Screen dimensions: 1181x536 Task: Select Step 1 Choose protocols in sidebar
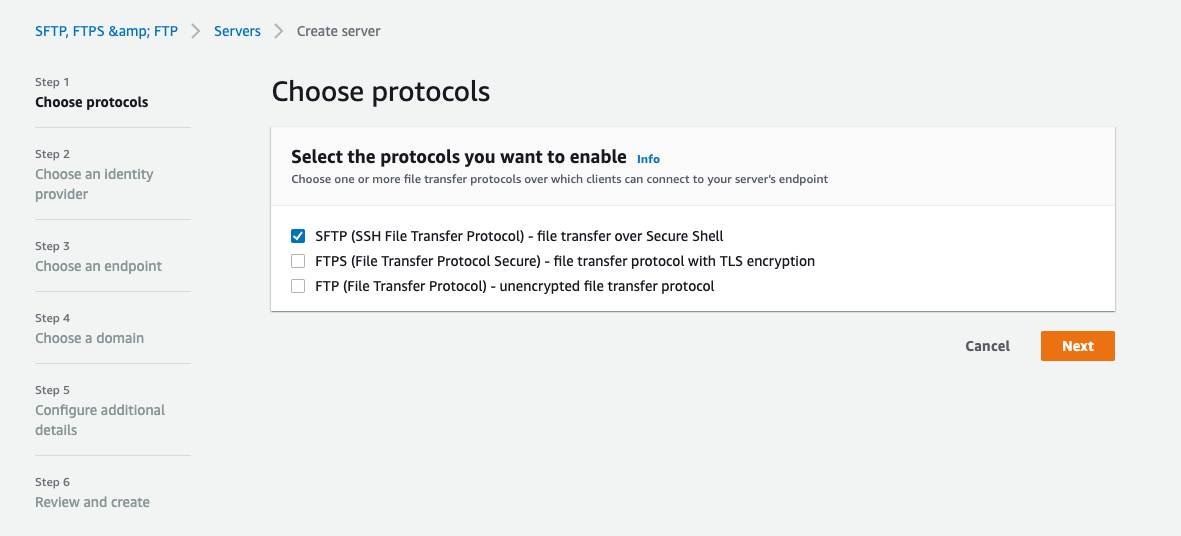coord(91,102)
